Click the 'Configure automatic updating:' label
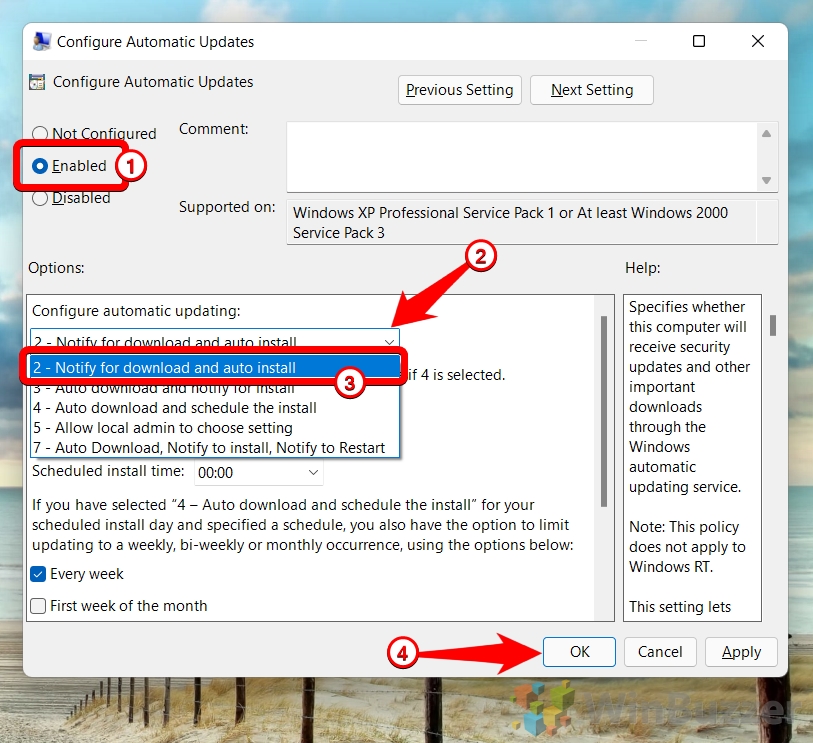813x743 pixels. click(136, 311)
